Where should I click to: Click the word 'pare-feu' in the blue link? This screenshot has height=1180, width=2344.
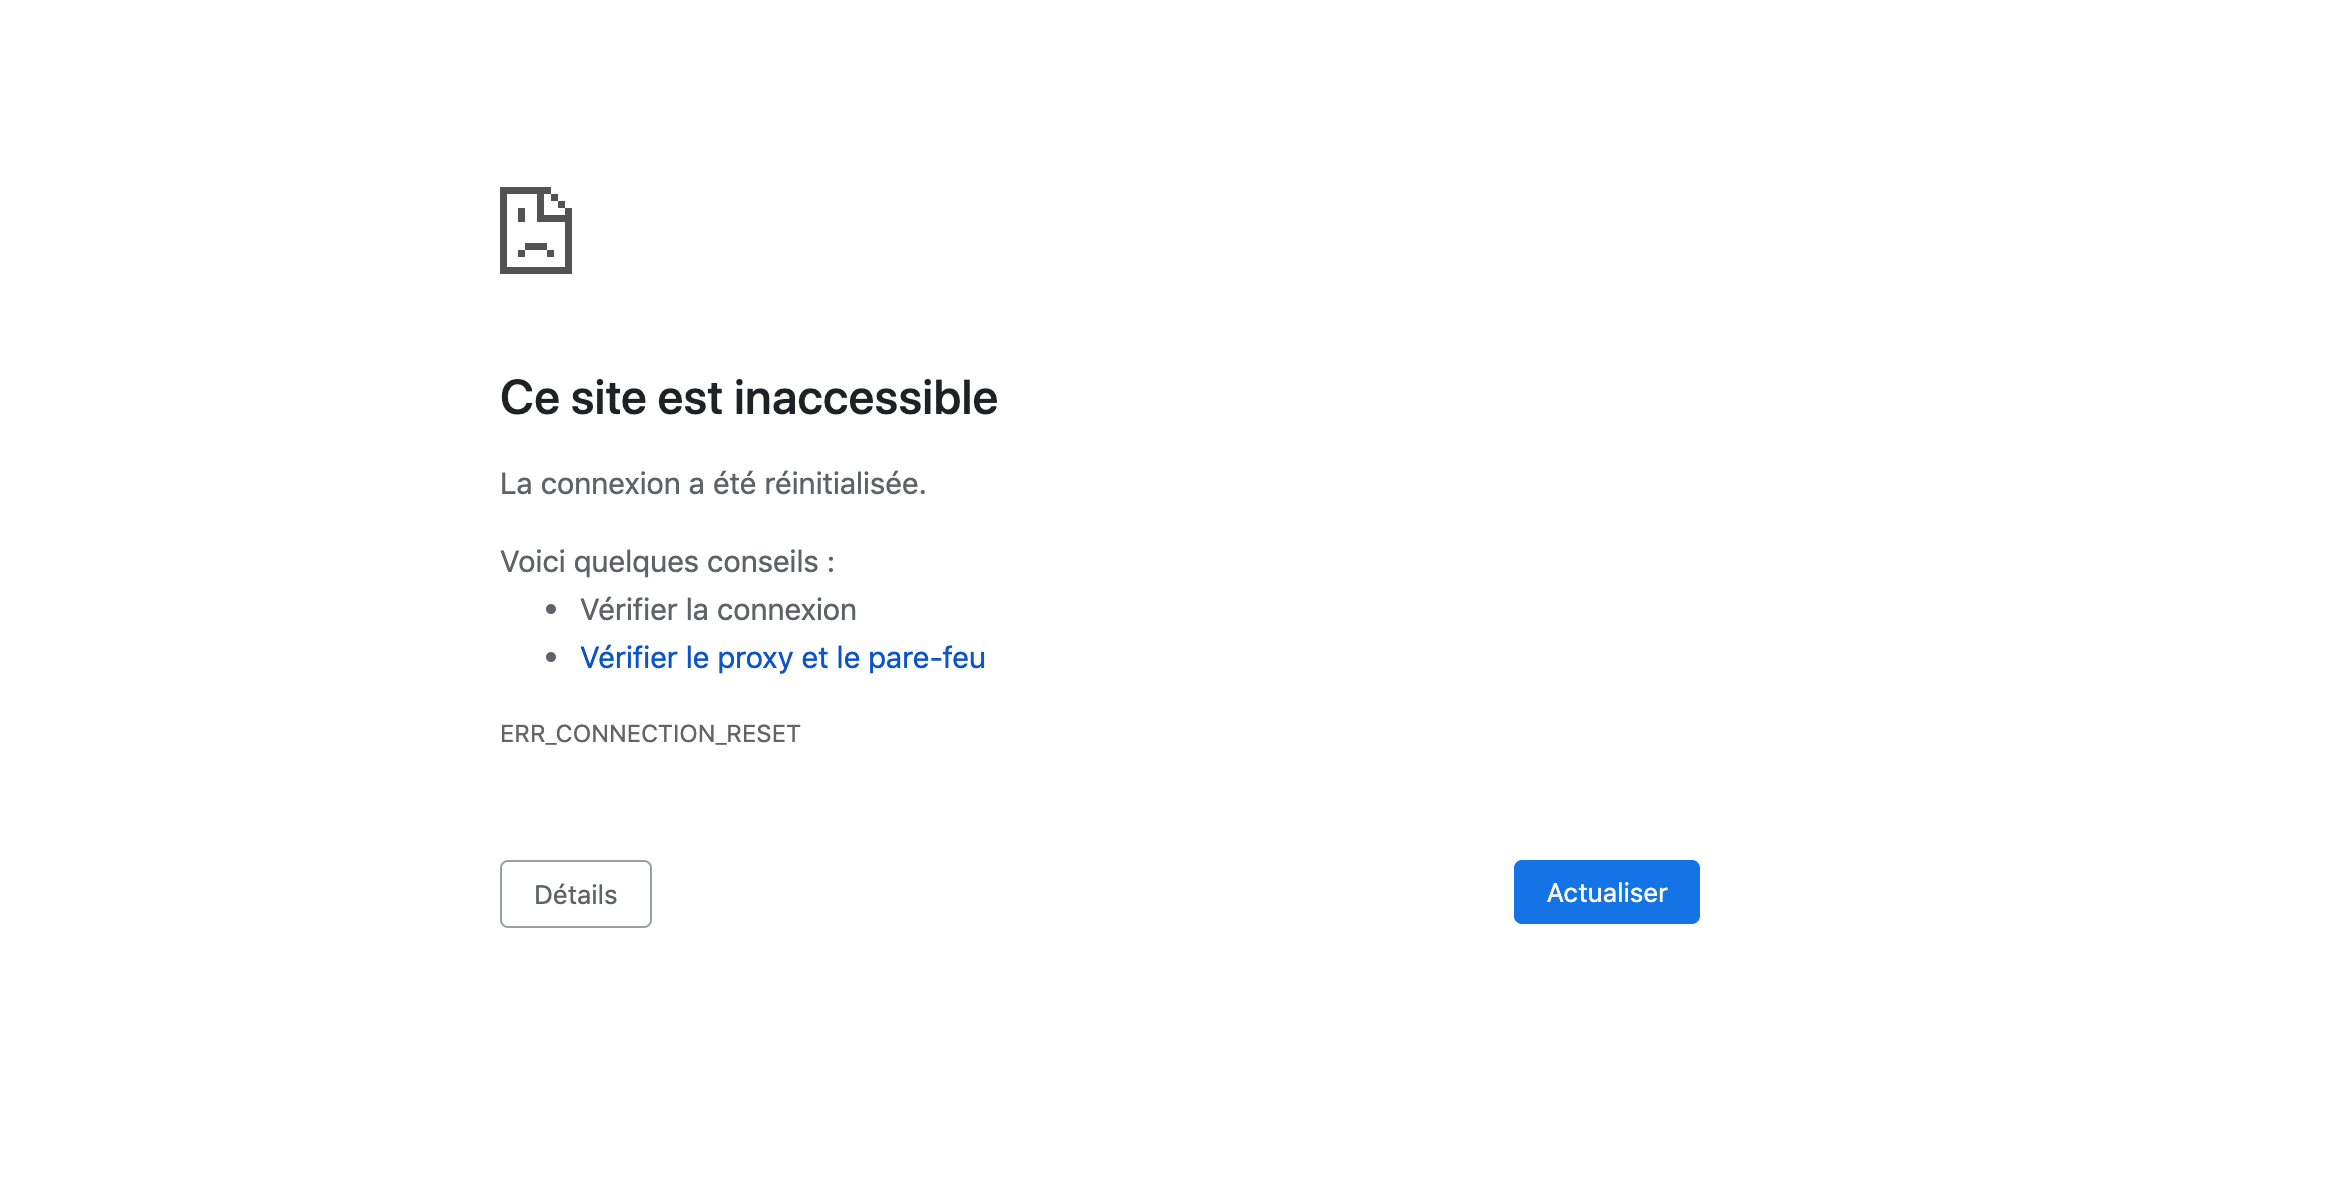coord(927,658)
